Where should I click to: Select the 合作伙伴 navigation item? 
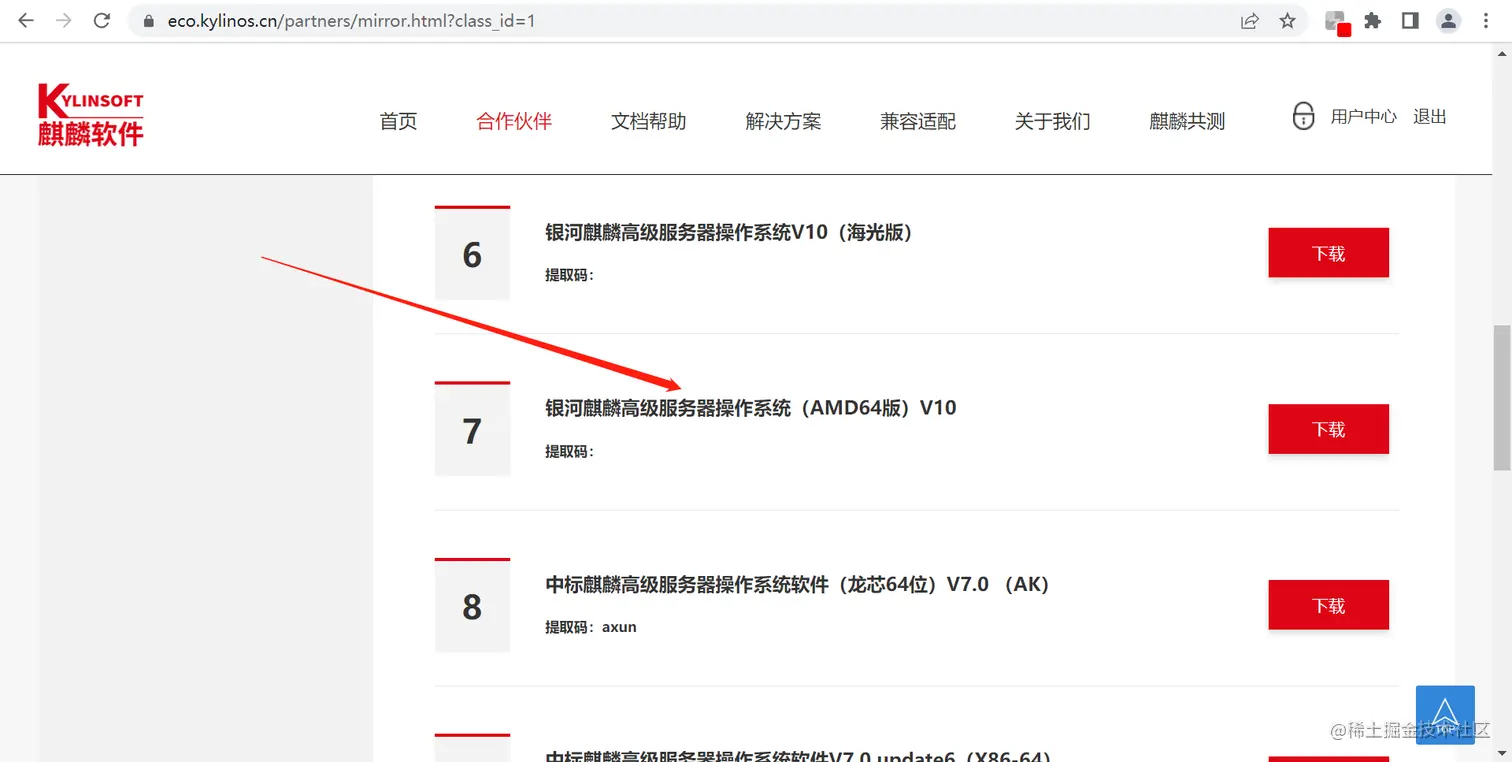514,122
